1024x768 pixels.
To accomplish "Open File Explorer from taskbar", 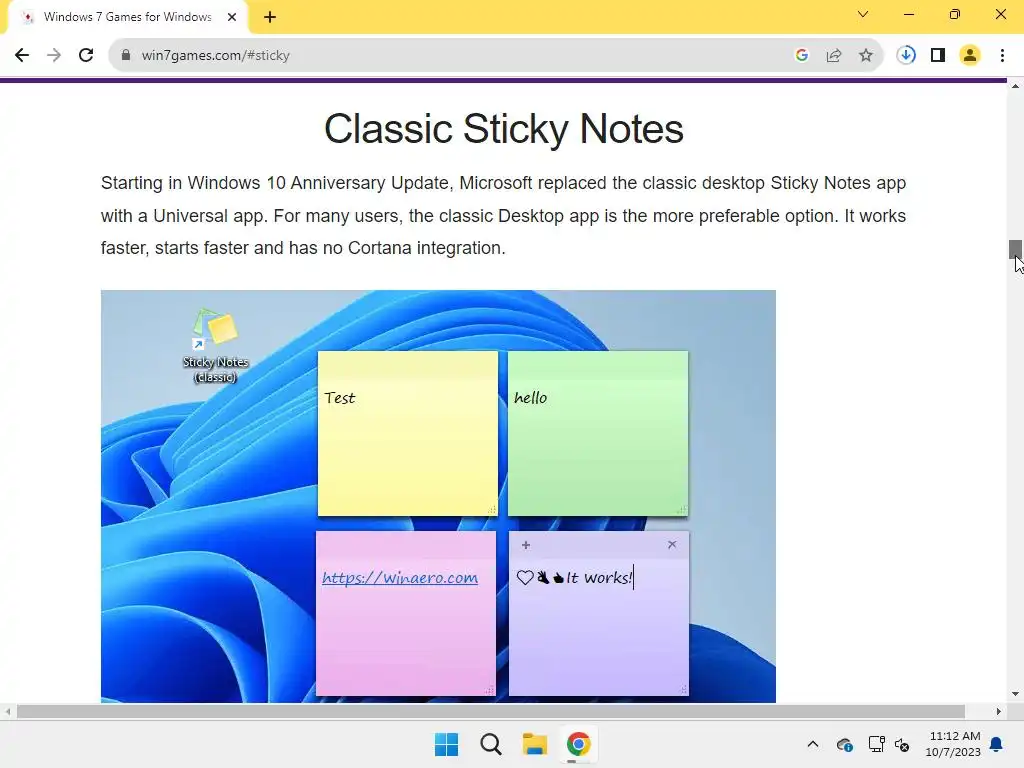I will [x=535, y=744].
